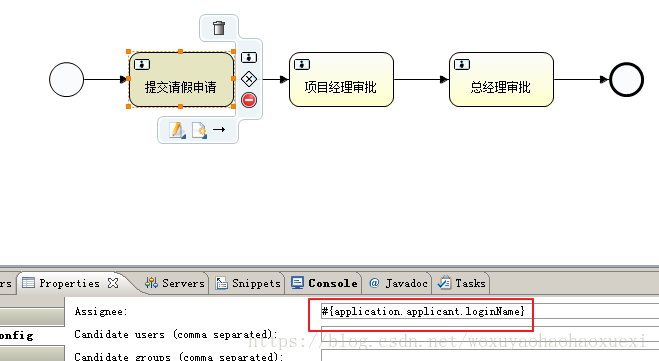Switch to the Properties tab
Viewport: 659px width, 361px height.
click(x=69, y=283)
